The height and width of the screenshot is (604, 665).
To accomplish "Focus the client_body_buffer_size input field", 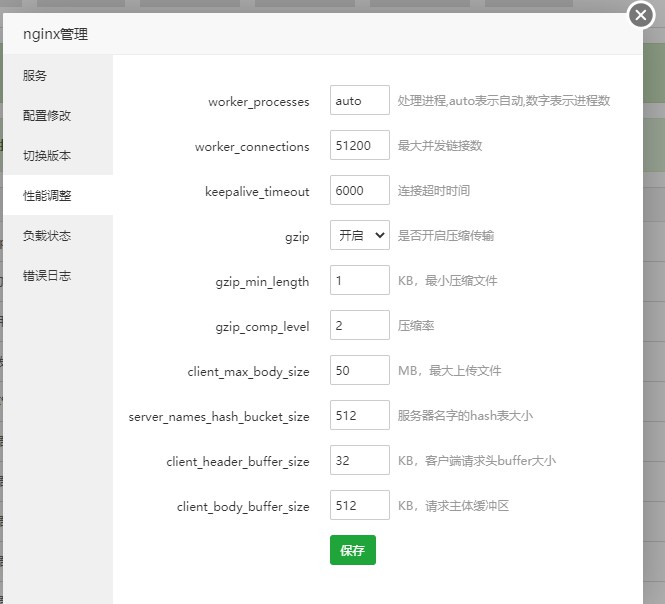I will tap(360, 505).
